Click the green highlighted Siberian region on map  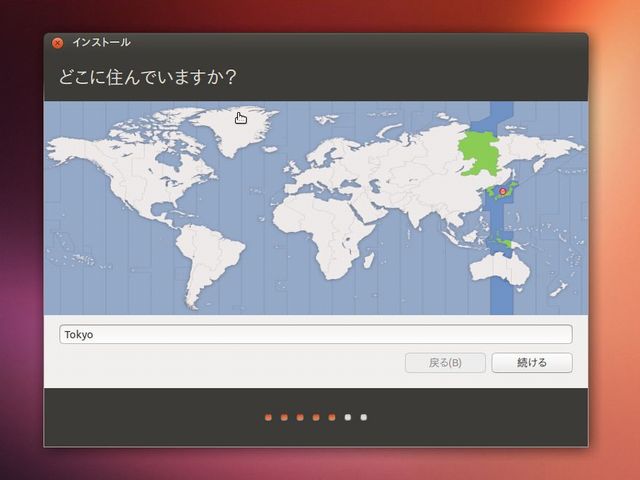click(x=480, y=153)
